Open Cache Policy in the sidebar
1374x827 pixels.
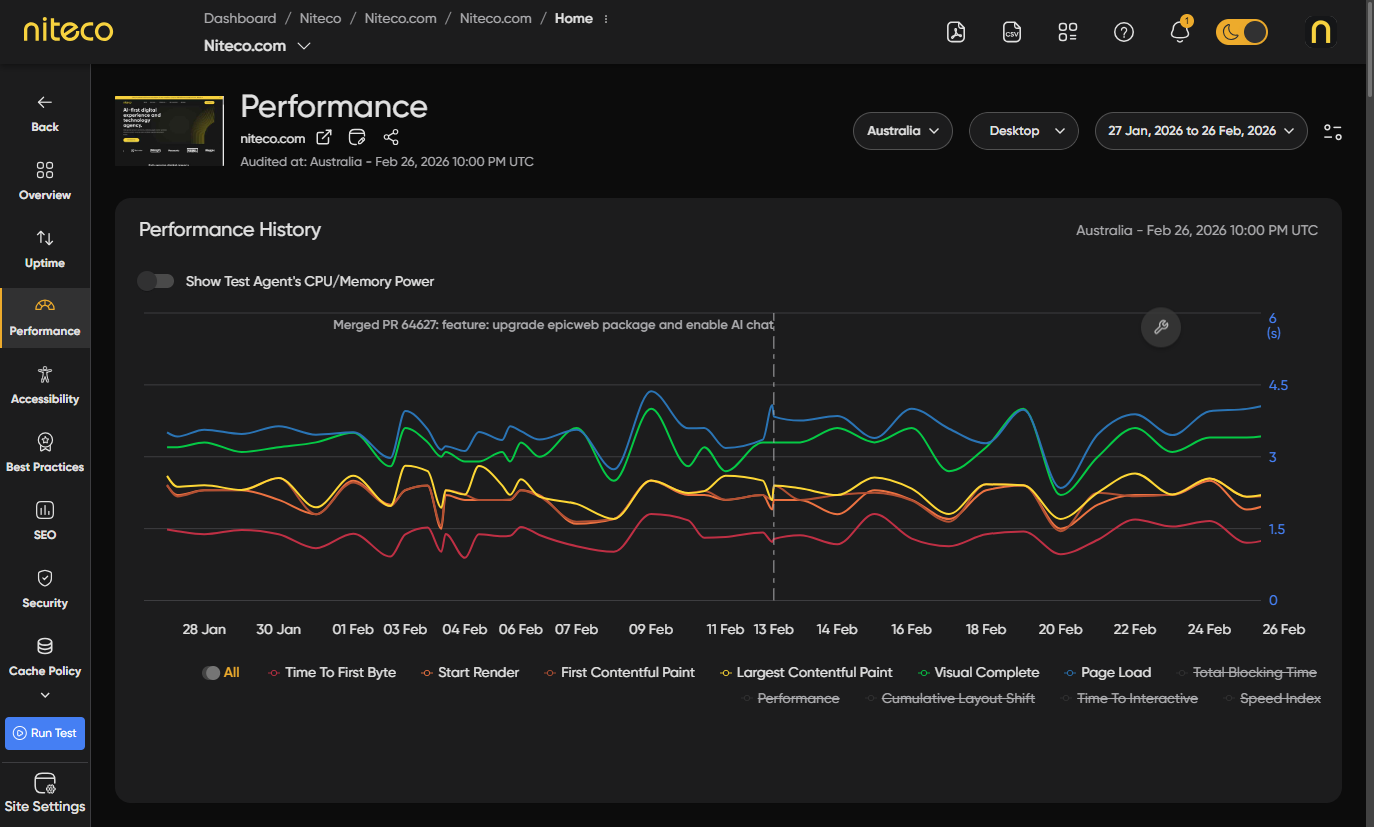(x=45, y=657)
